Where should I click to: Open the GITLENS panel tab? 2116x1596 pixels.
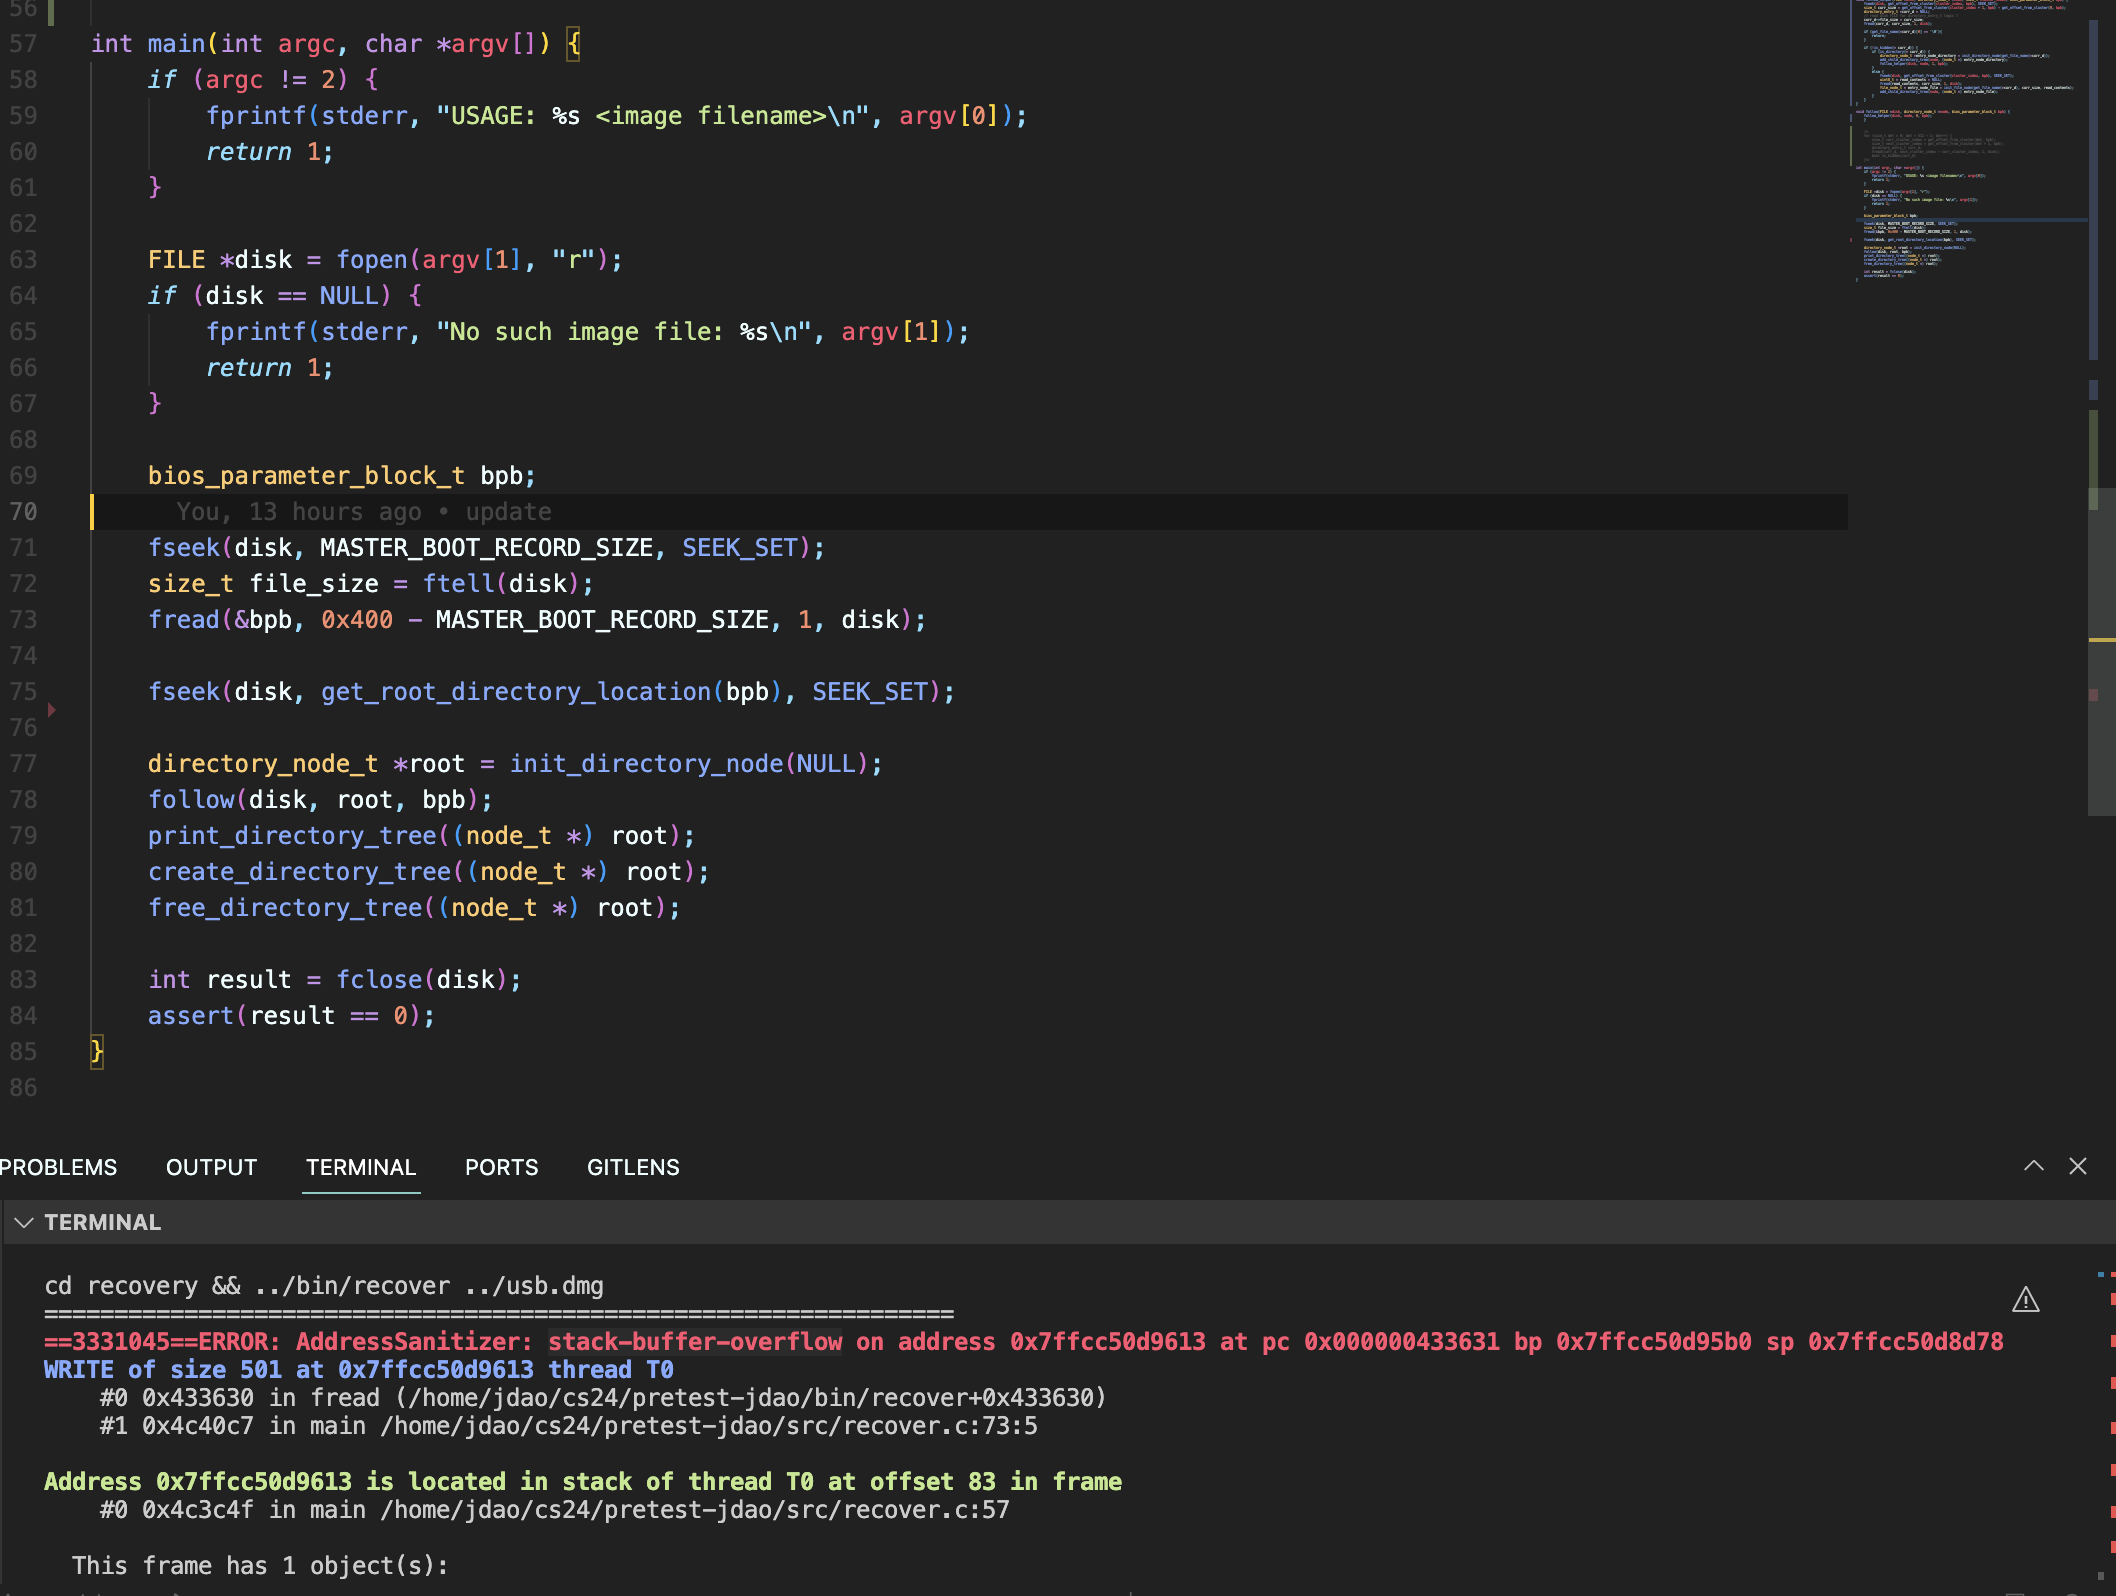pos(633,1167)
